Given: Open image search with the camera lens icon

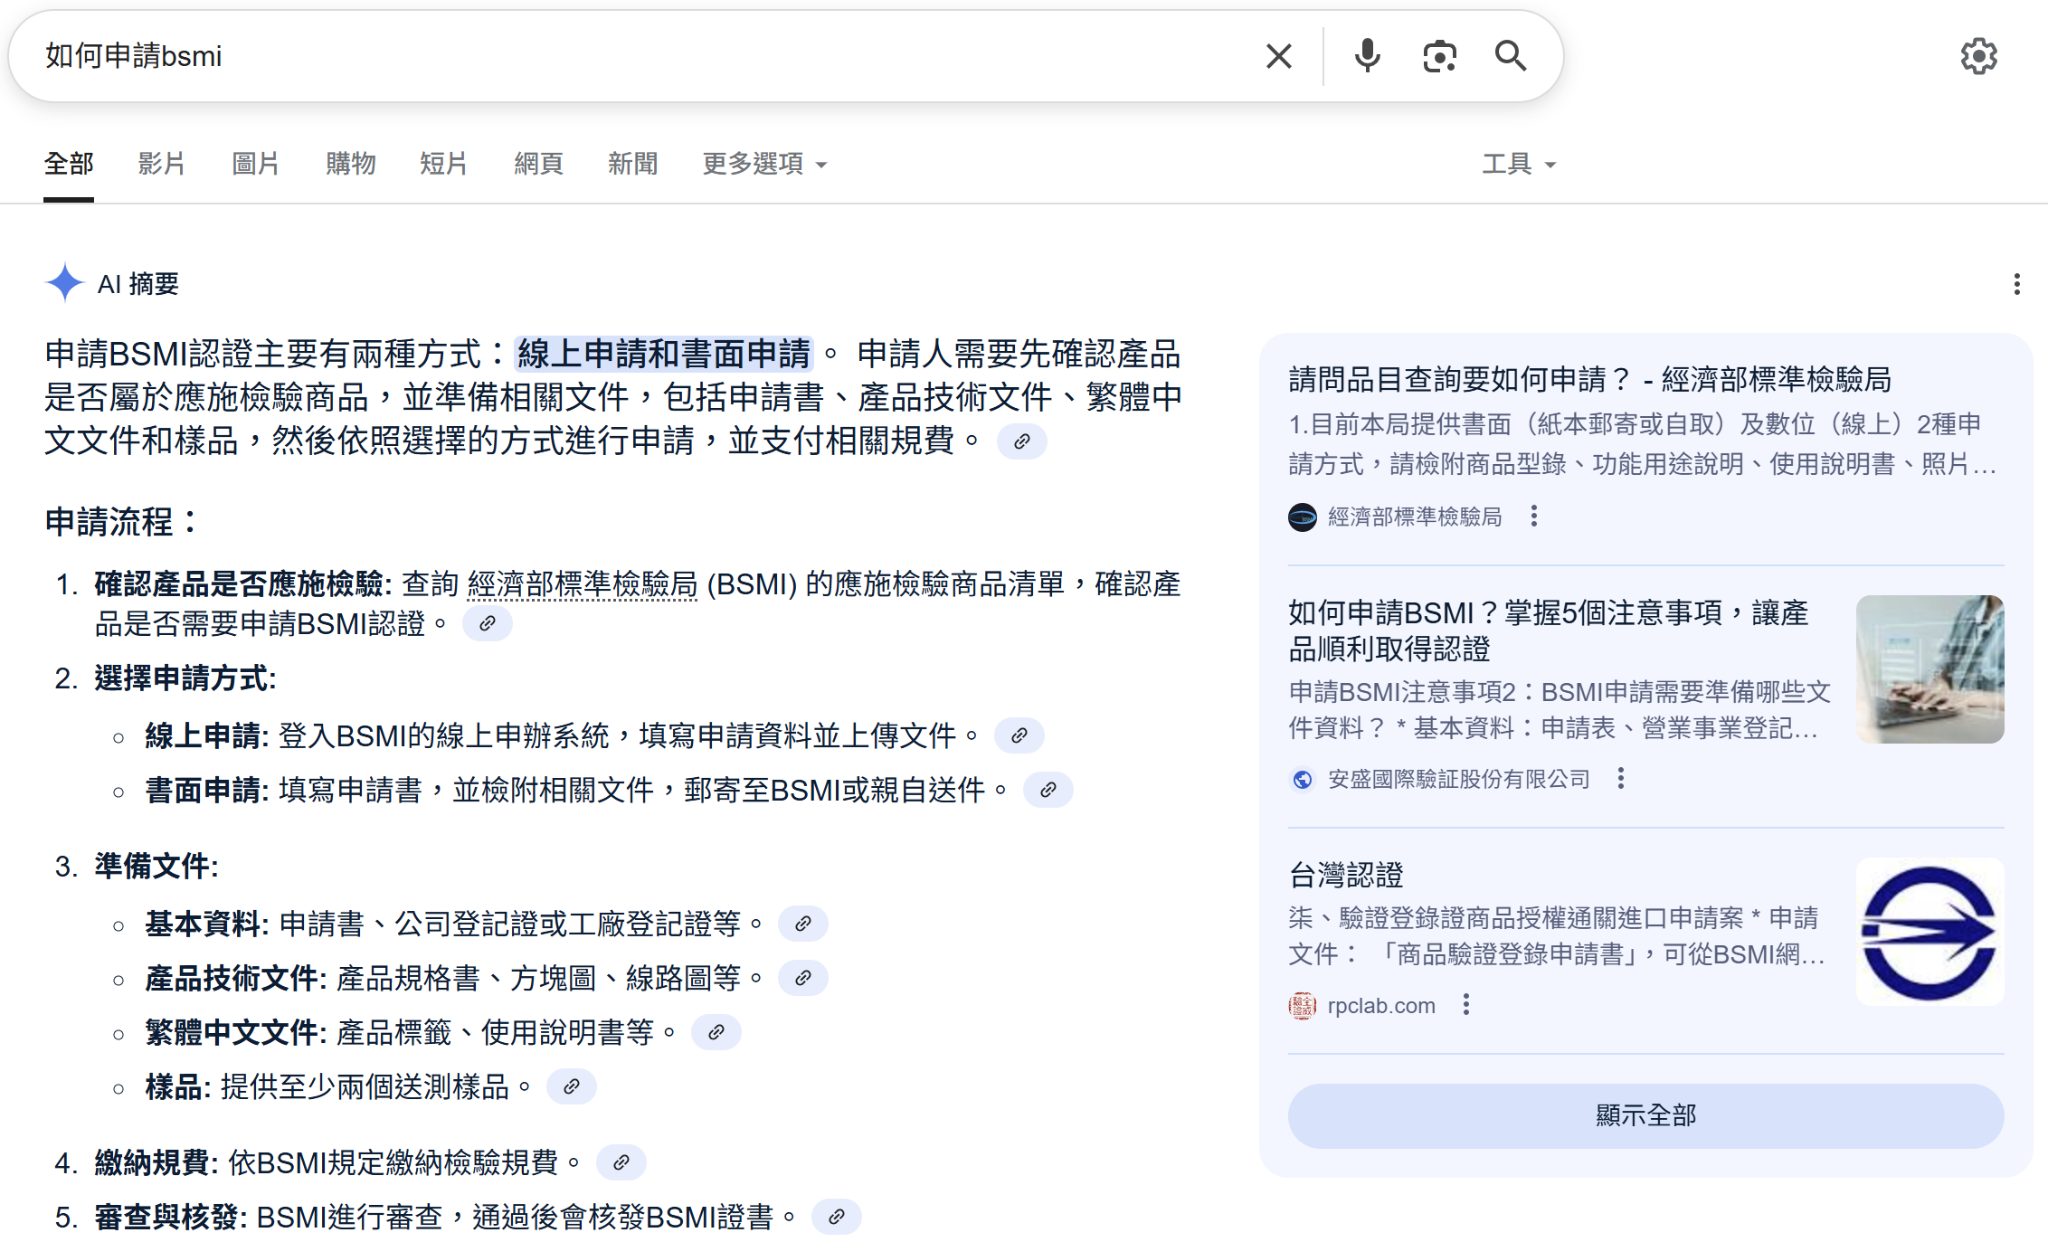Looking at the screenshot, I should [1439, 56].
